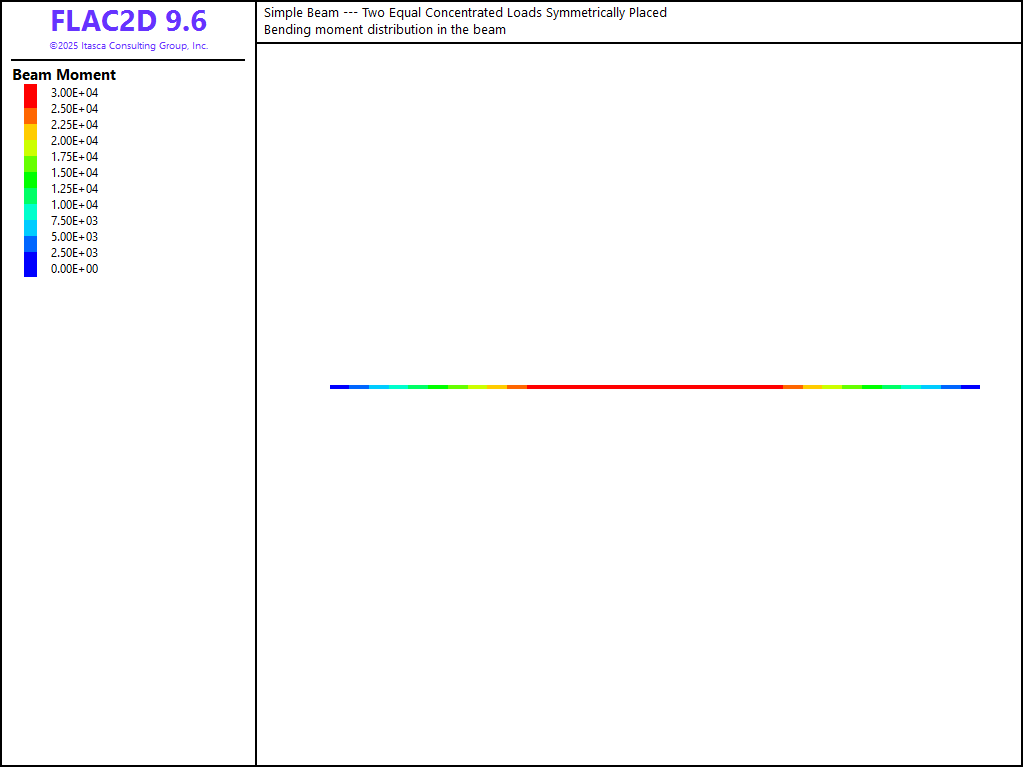The image size is (1024, 768).
Task: Select the Beam Moment legend heading
Action: pos(64,75)
